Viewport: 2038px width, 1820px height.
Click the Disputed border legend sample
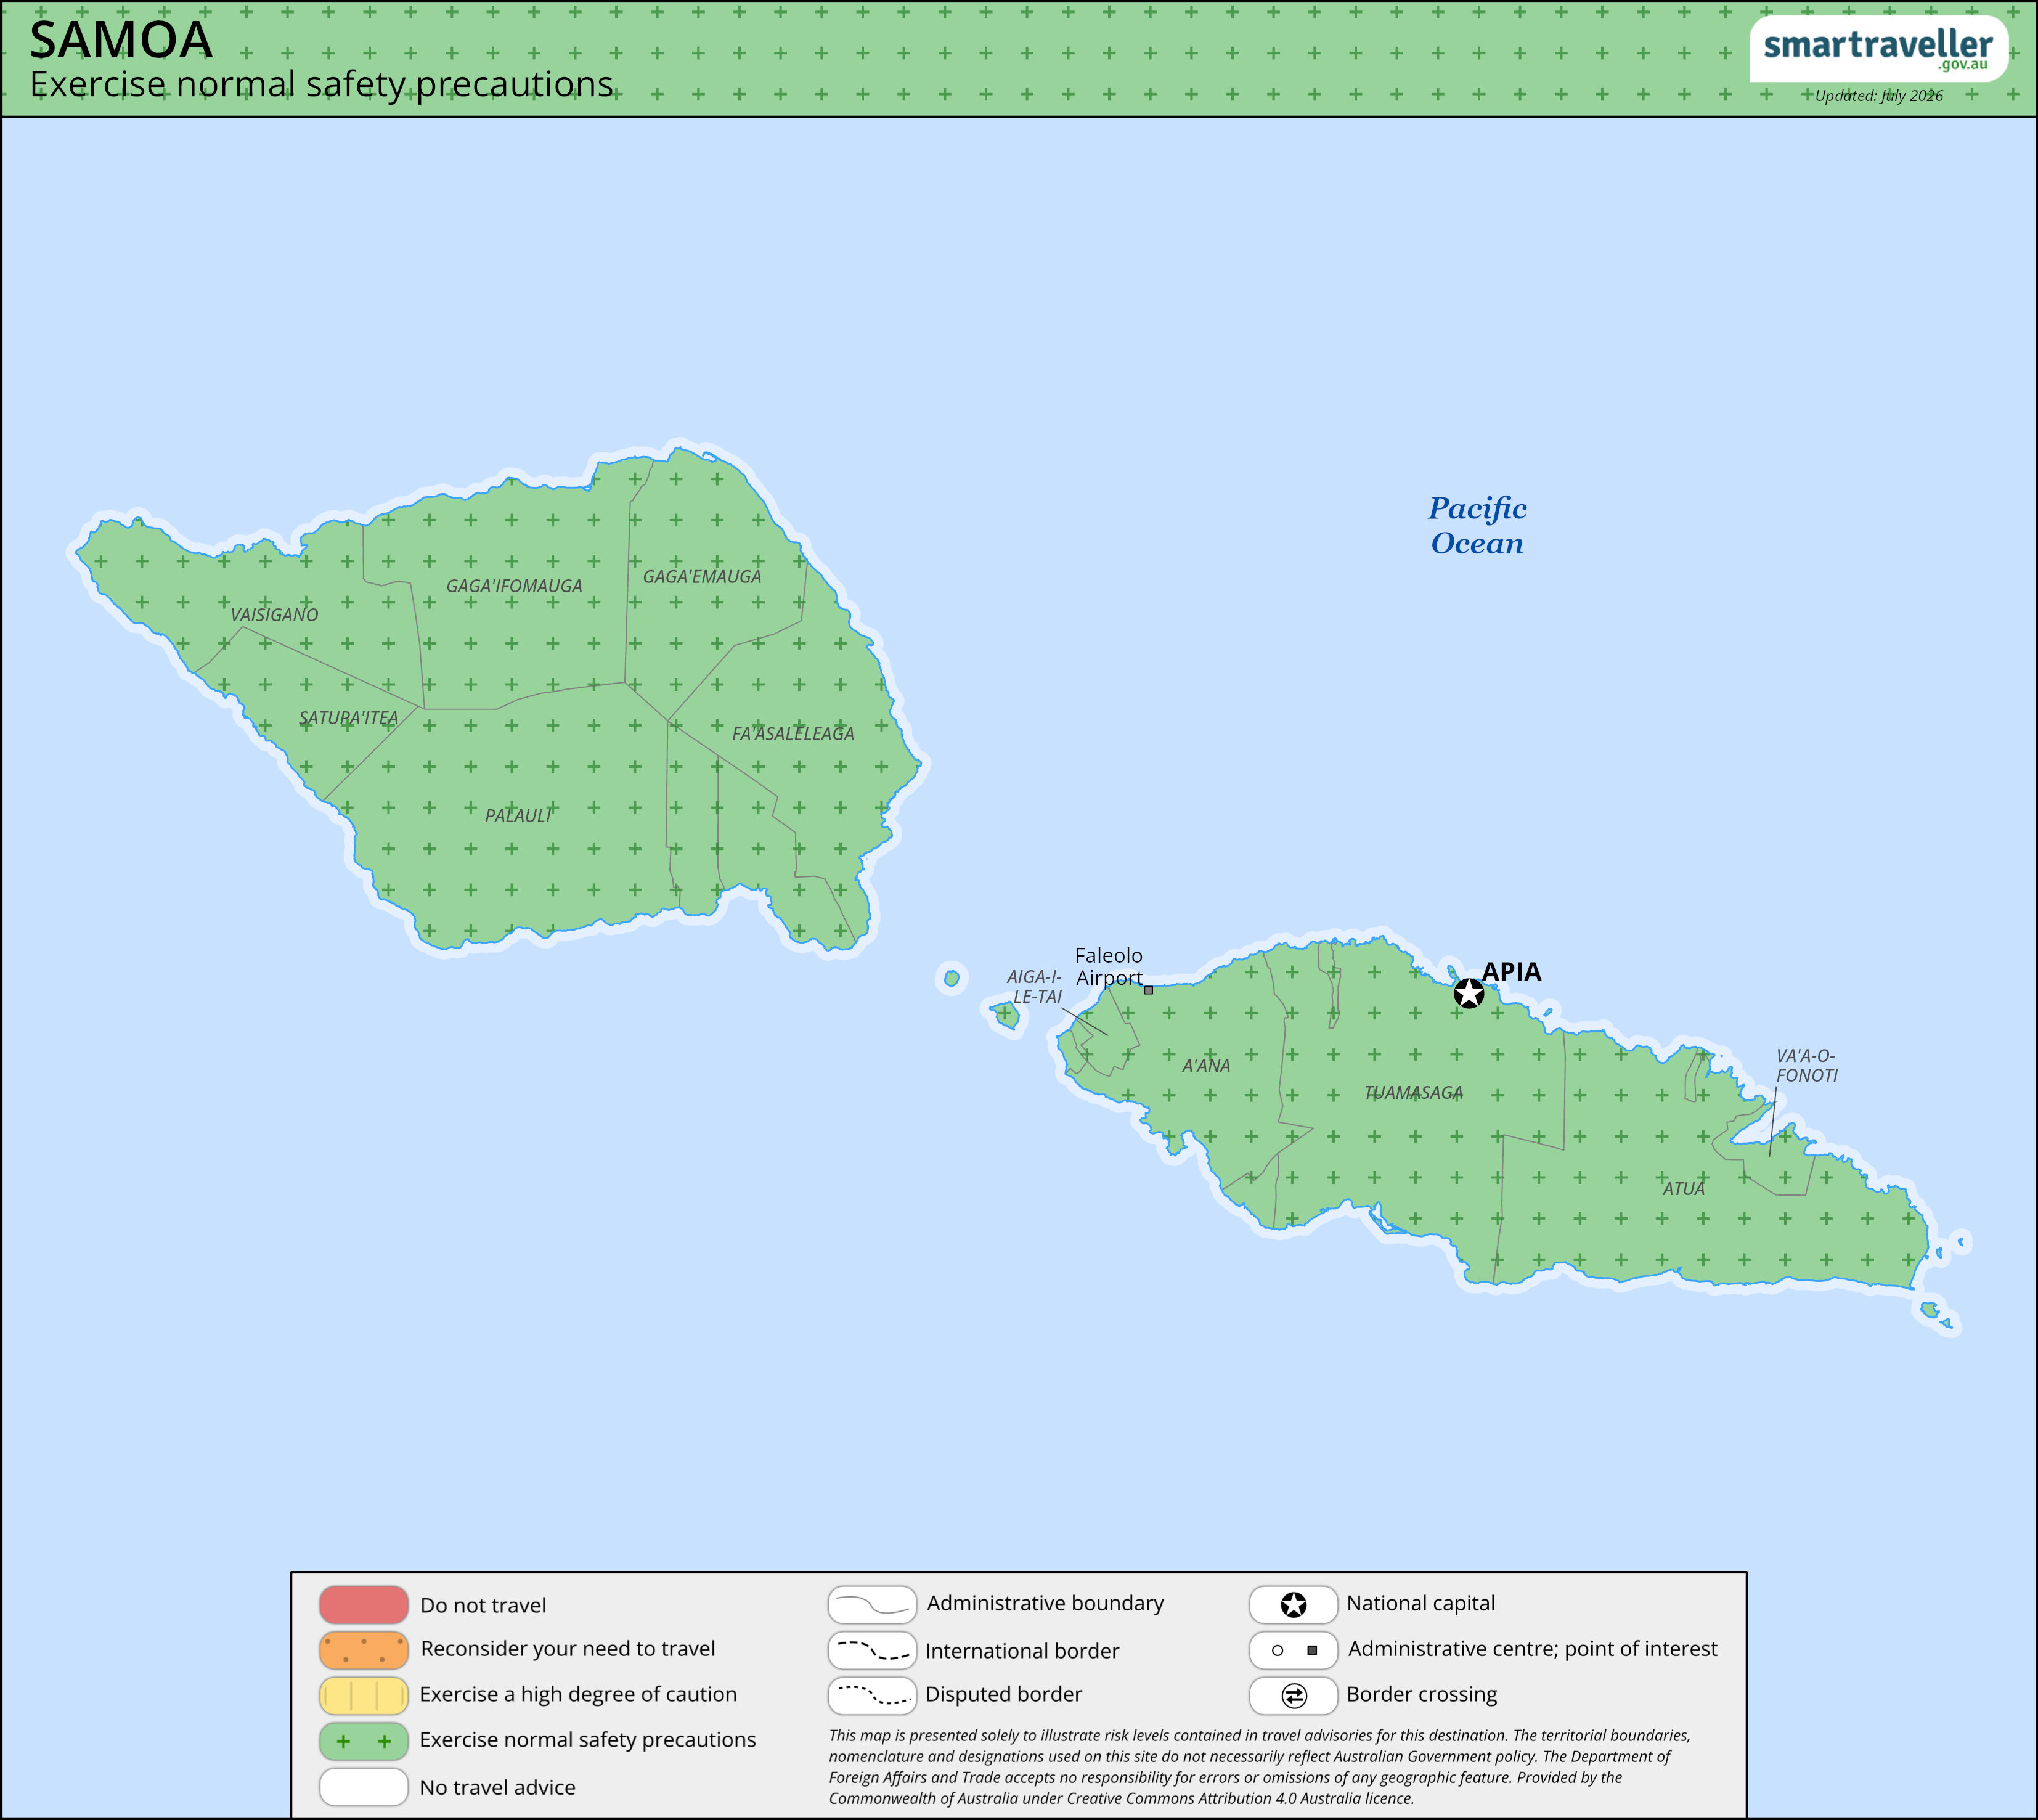[x=872, y=1696]
